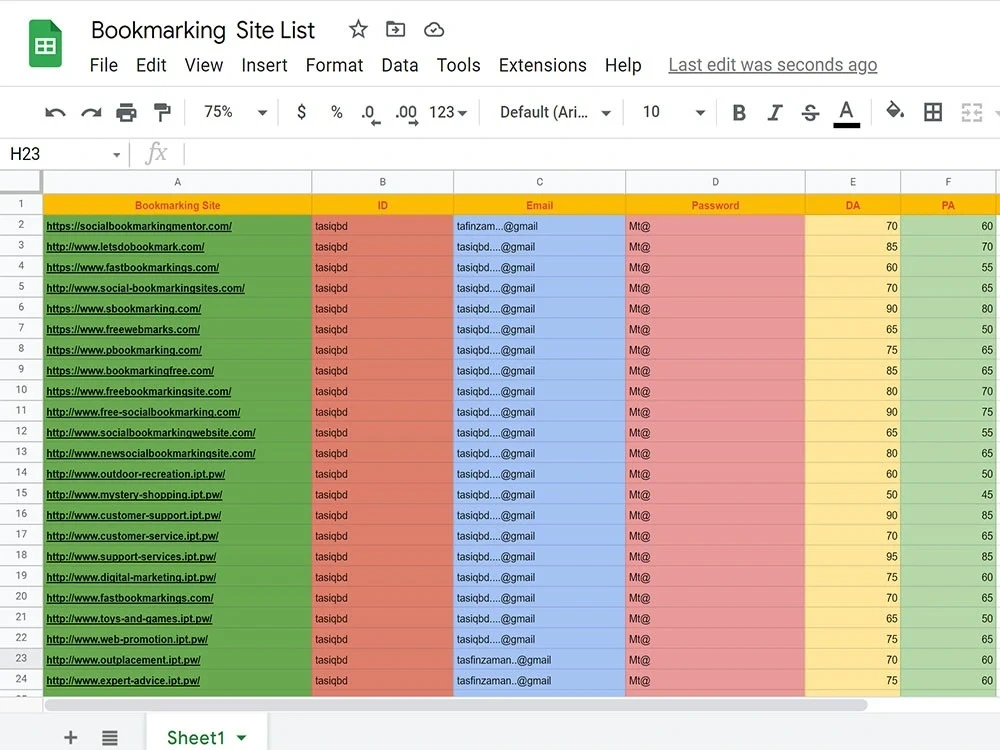Format as percent
The image size is (1000, 750).
point(337,112)
